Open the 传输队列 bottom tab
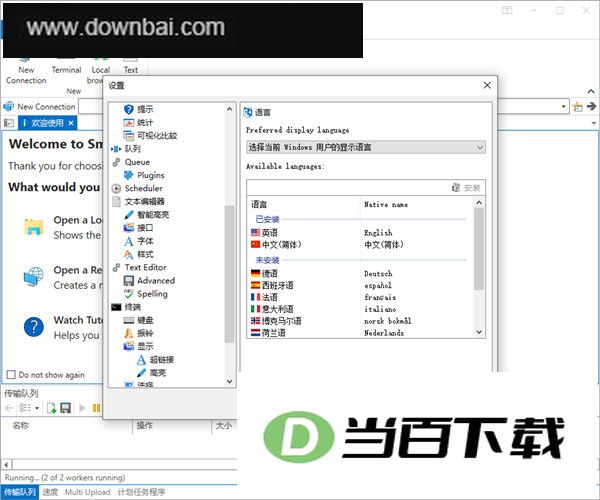Screen dimensions: 600x500 pyautogui.click(x=20, y=492)
